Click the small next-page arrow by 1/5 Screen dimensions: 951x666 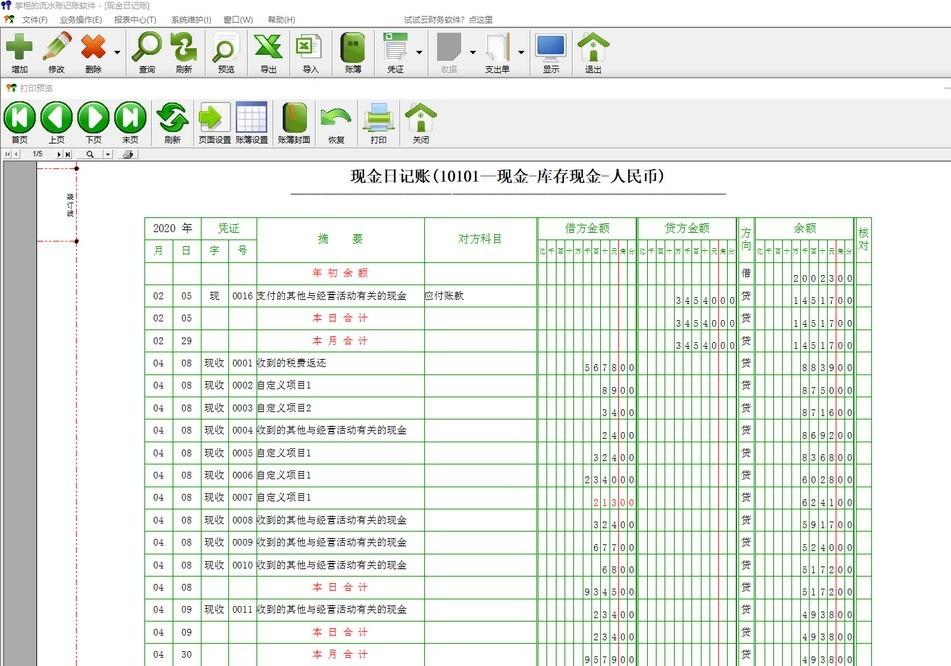(x=58, y=154)
